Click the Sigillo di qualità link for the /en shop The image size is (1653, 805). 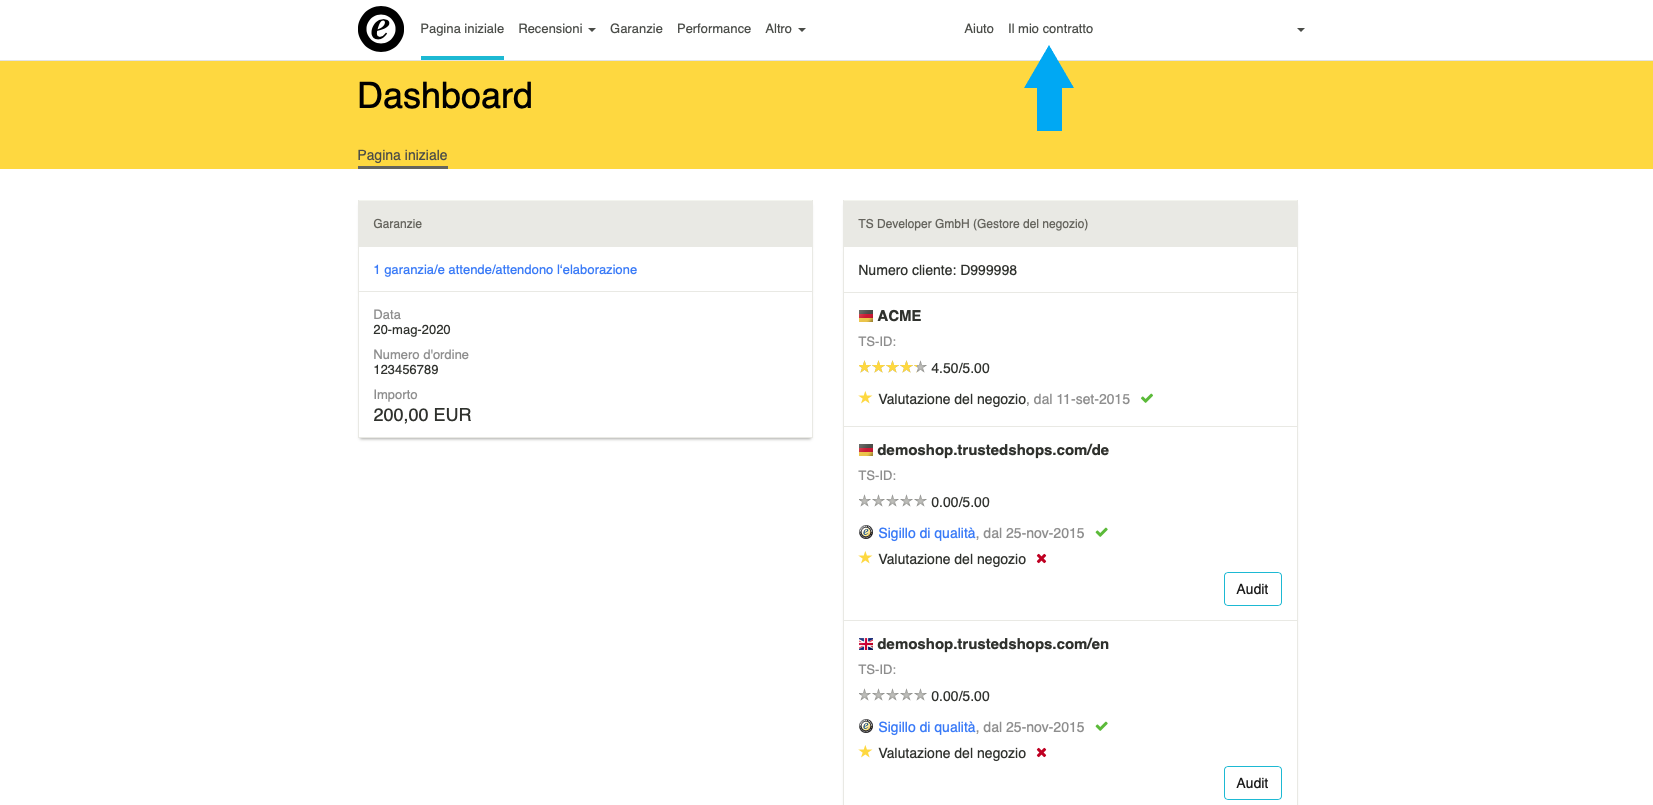[926, 727]
